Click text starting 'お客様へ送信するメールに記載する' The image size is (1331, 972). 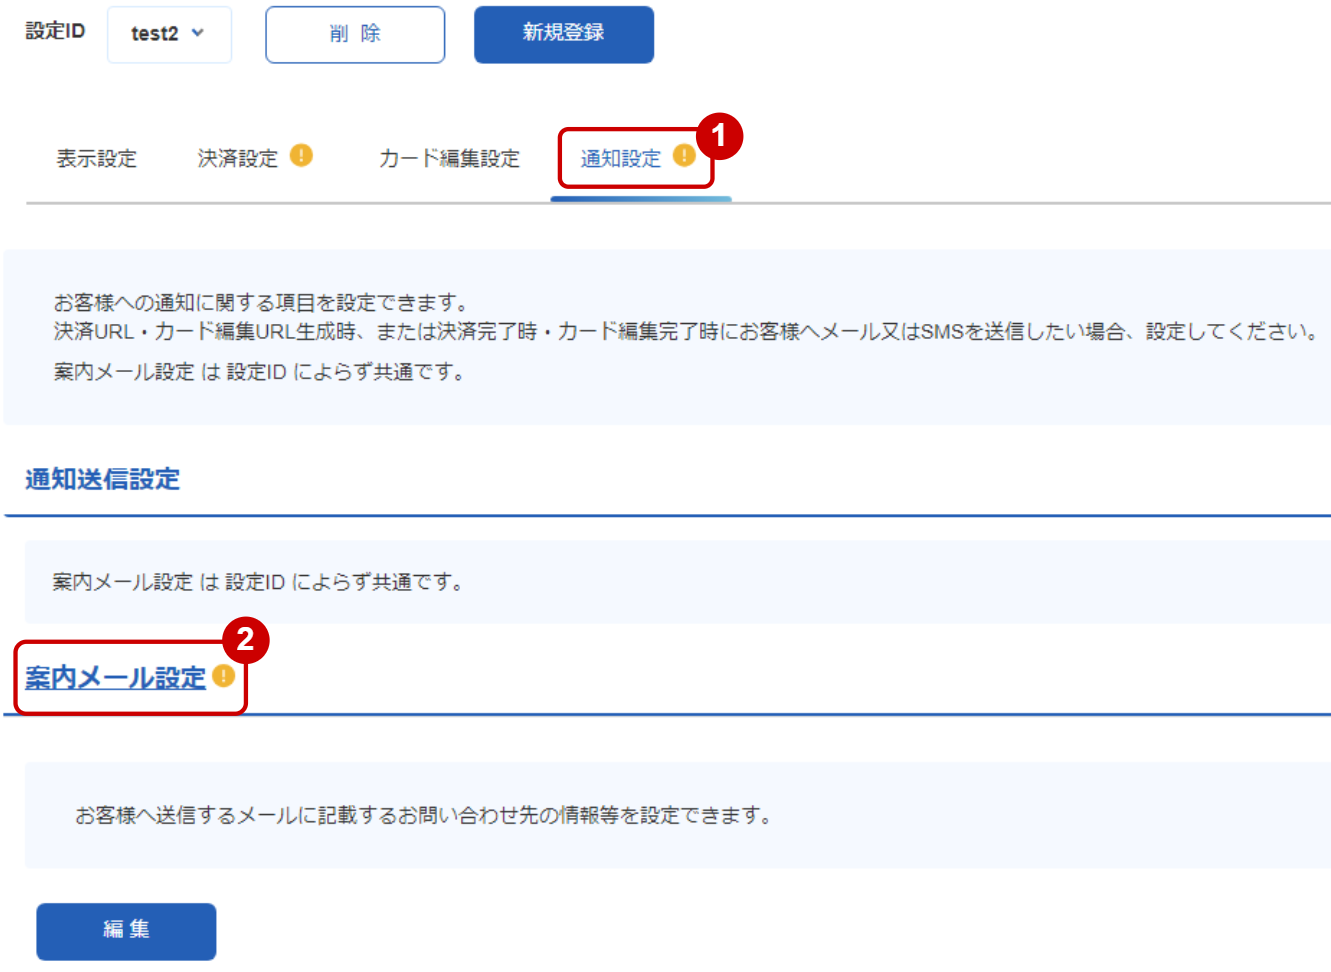pos(425,816)
